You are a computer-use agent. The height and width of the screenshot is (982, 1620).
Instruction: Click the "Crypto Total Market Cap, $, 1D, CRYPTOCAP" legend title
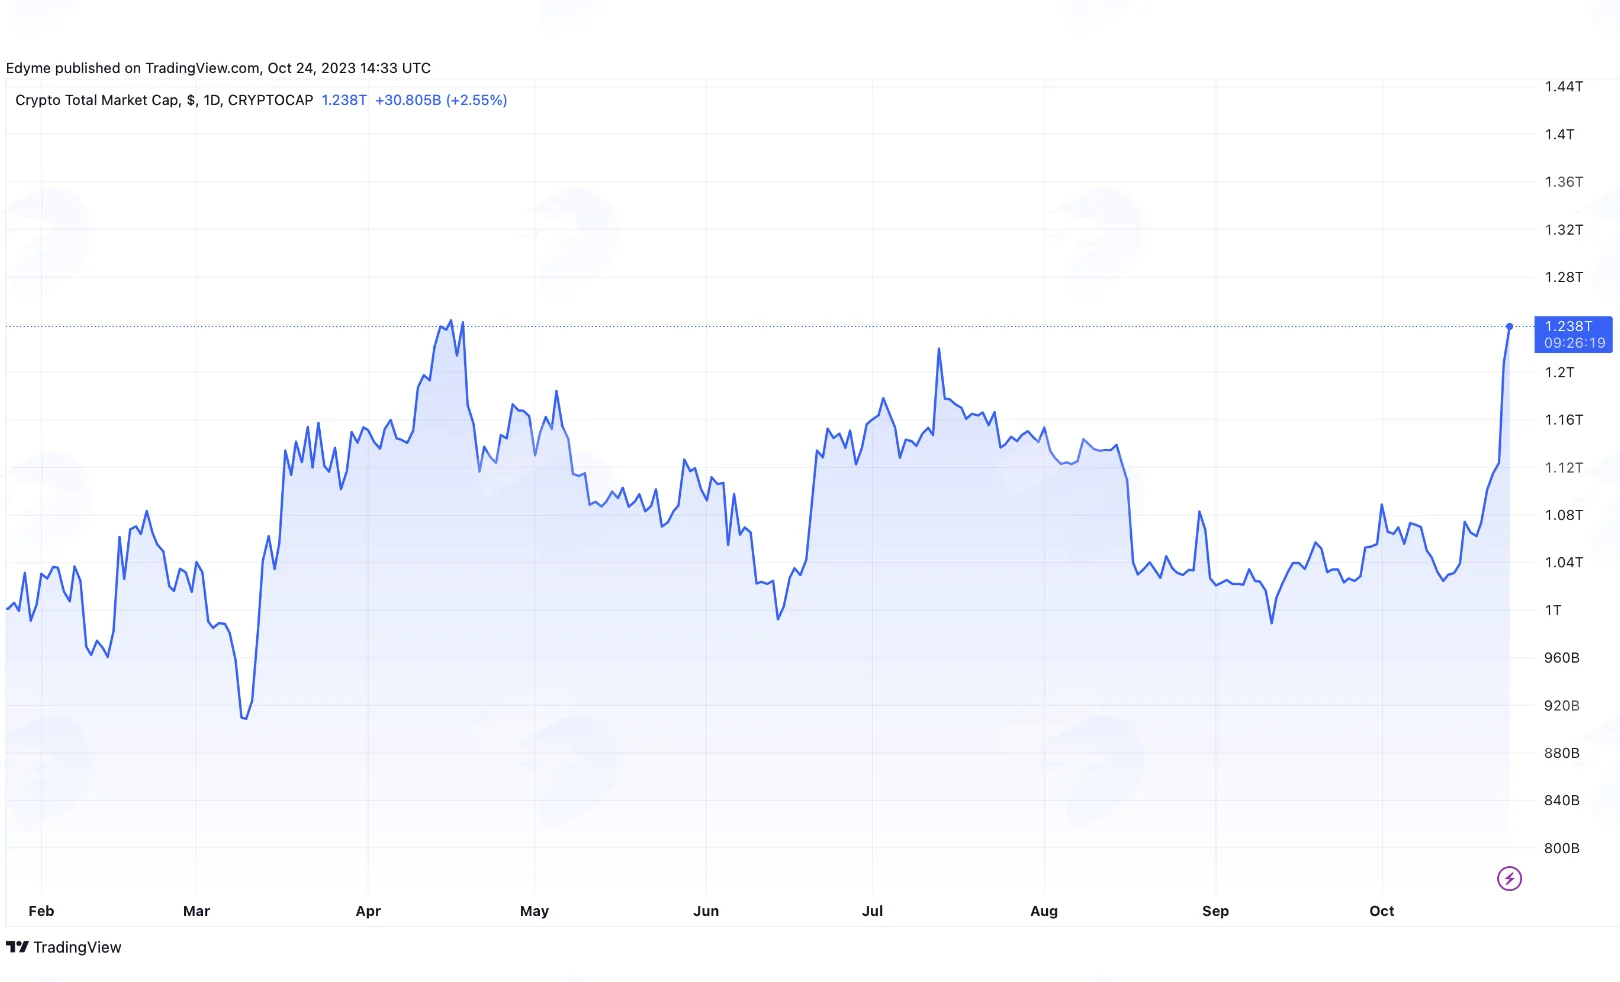pyautogui.click(x=164, y=100)
